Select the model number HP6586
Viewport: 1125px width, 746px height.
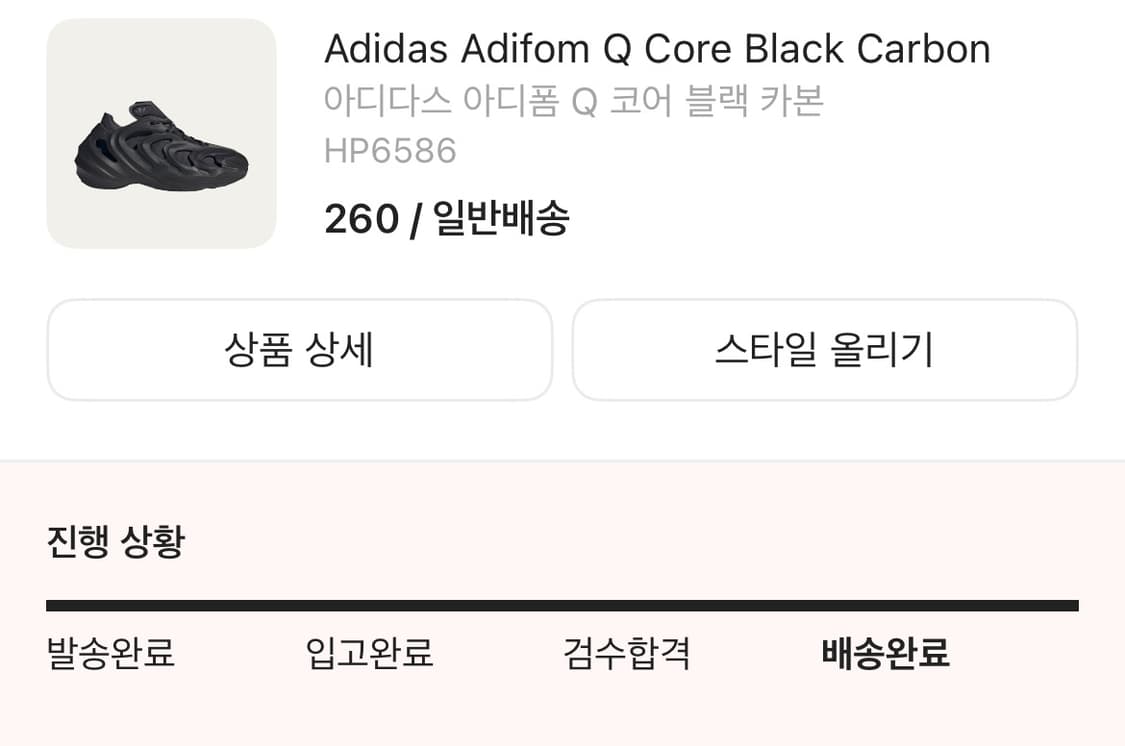pos(391,150)
